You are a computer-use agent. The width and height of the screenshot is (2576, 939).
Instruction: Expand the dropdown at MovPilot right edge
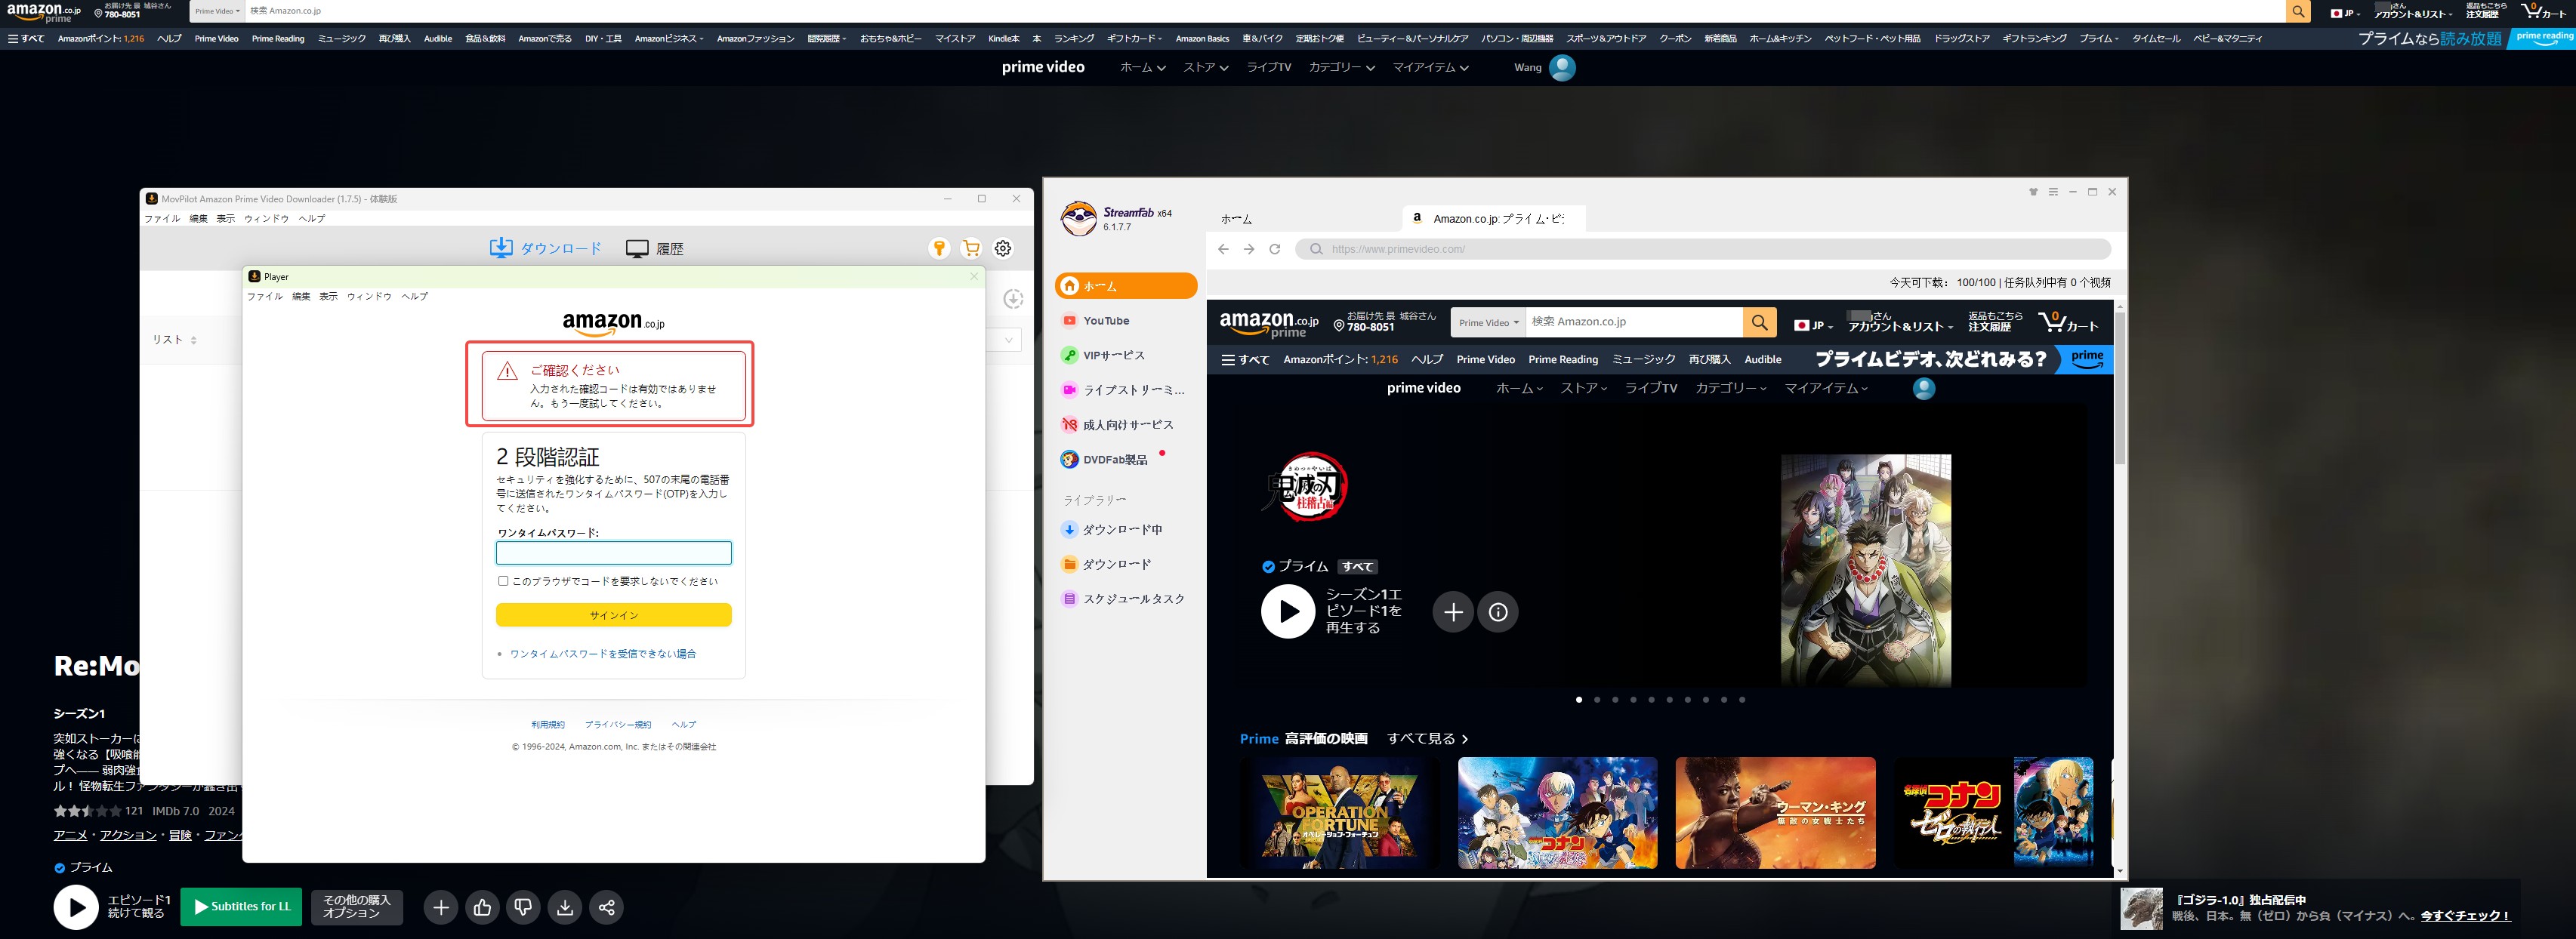pyautogui.click(x=1008, y=340)
